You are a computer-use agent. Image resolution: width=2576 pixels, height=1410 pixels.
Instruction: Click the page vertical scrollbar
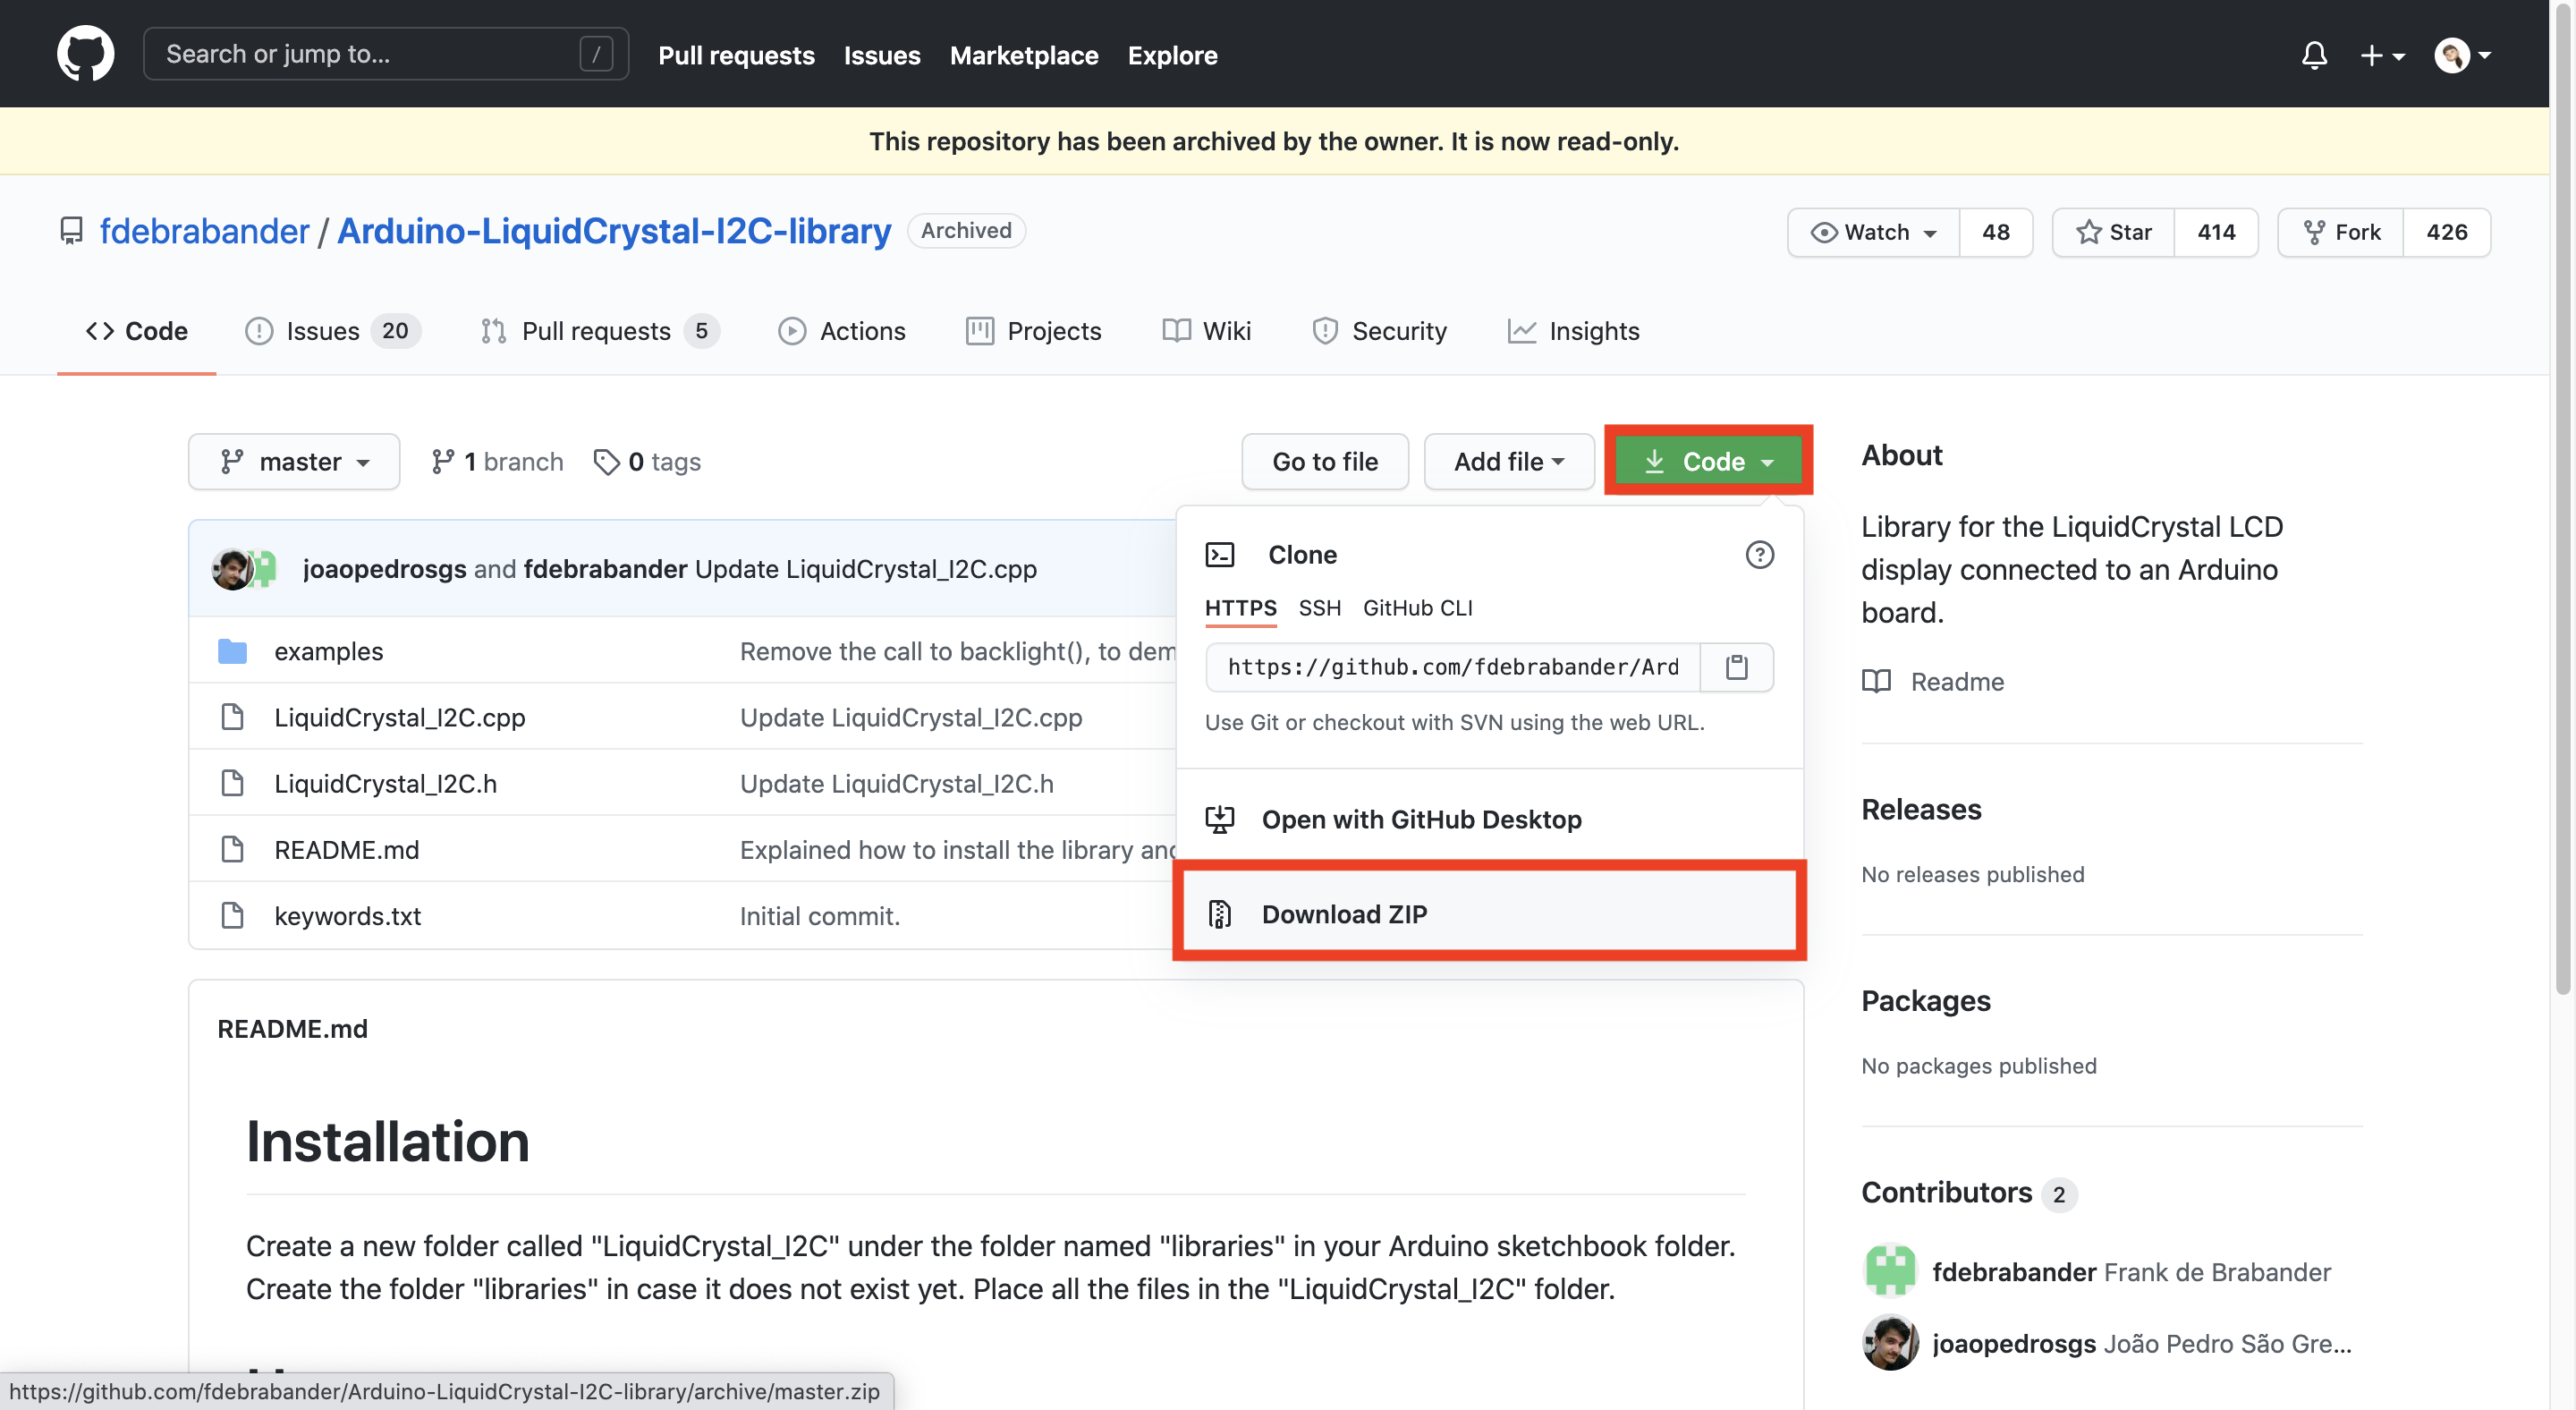pyautogui.click(x=2562, y=500)
